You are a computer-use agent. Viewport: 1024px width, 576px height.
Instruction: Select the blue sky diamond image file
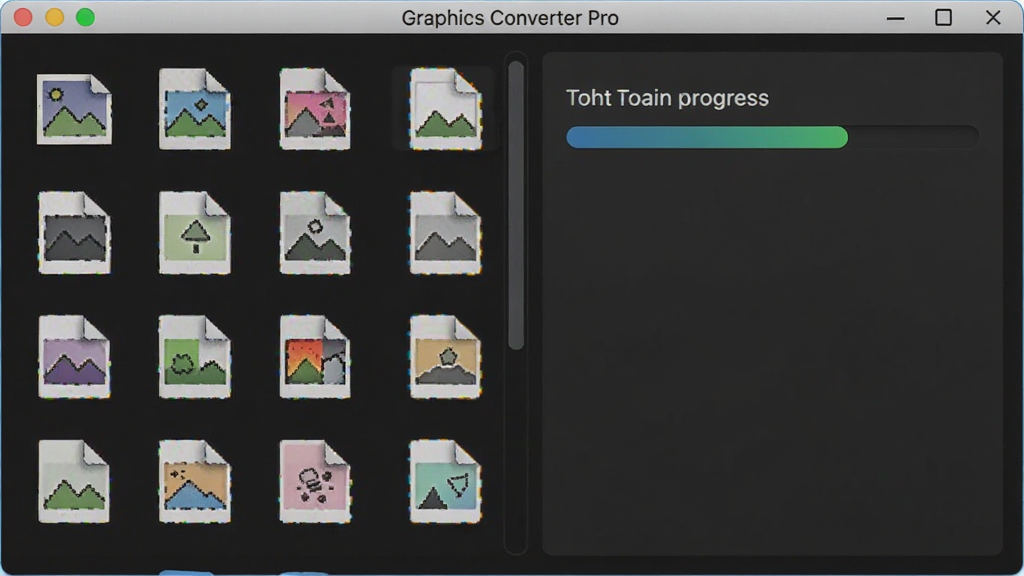pyautogui.click(x=195, y=109)
